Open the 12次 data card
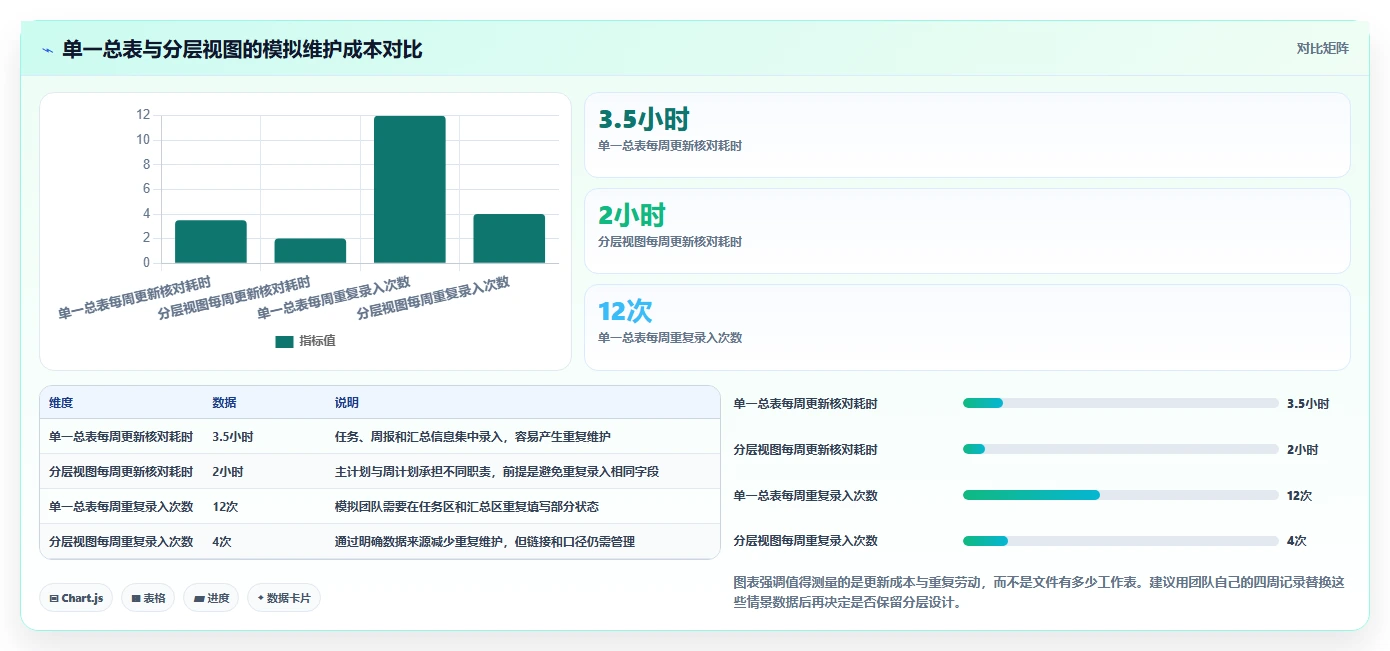The image size is (1390, 651). [x=967, y=327]
